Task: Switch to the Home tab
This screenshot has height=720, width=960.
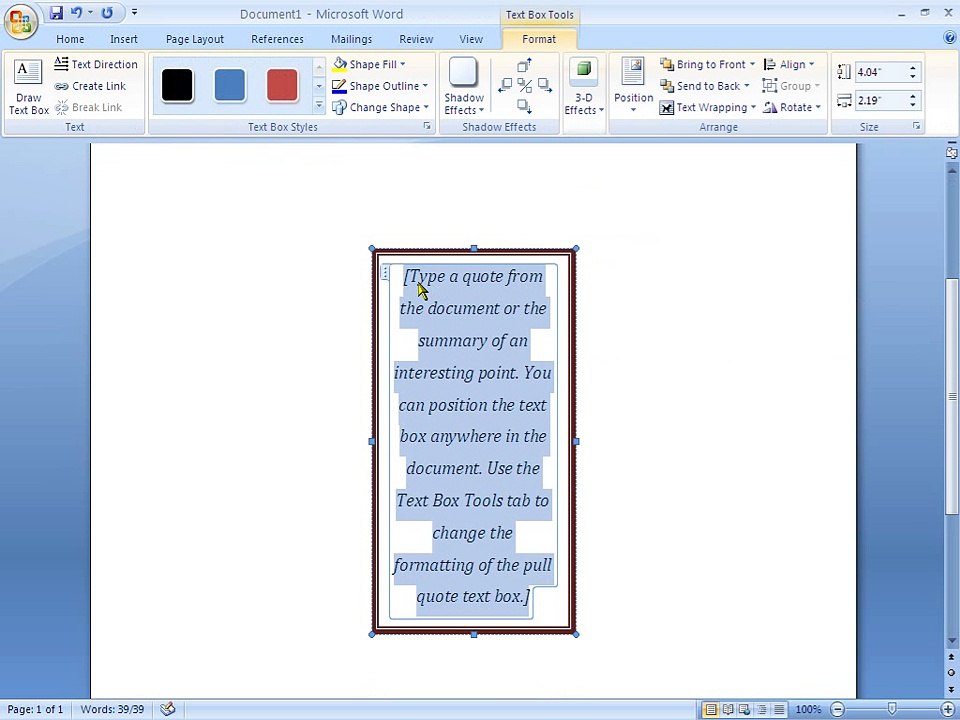Action: tap(70, 39)
